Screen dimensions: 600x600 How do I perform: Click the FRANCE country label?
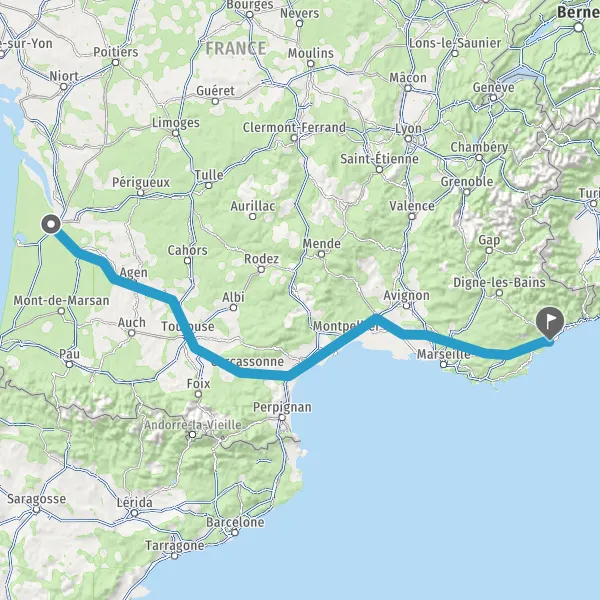click(x=236, y=49)
